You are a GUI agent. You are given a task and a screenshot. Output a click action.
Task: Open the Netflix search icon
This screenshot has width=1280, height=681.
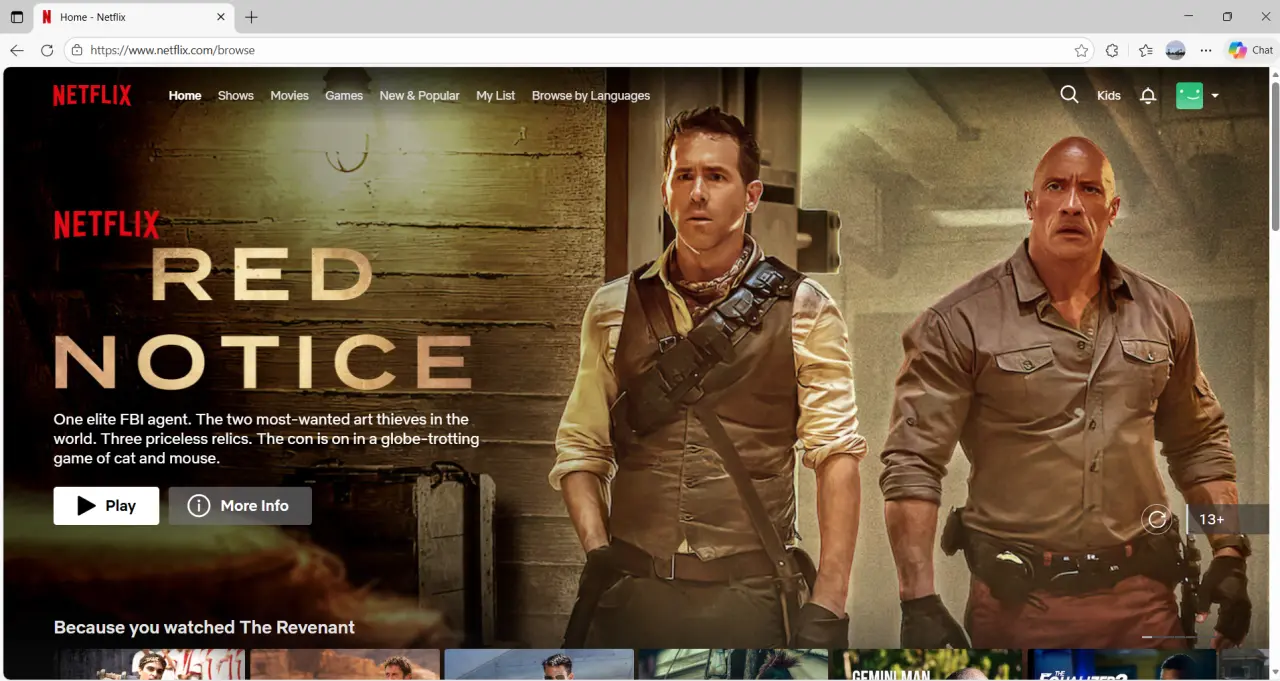tap(1069, 95)
